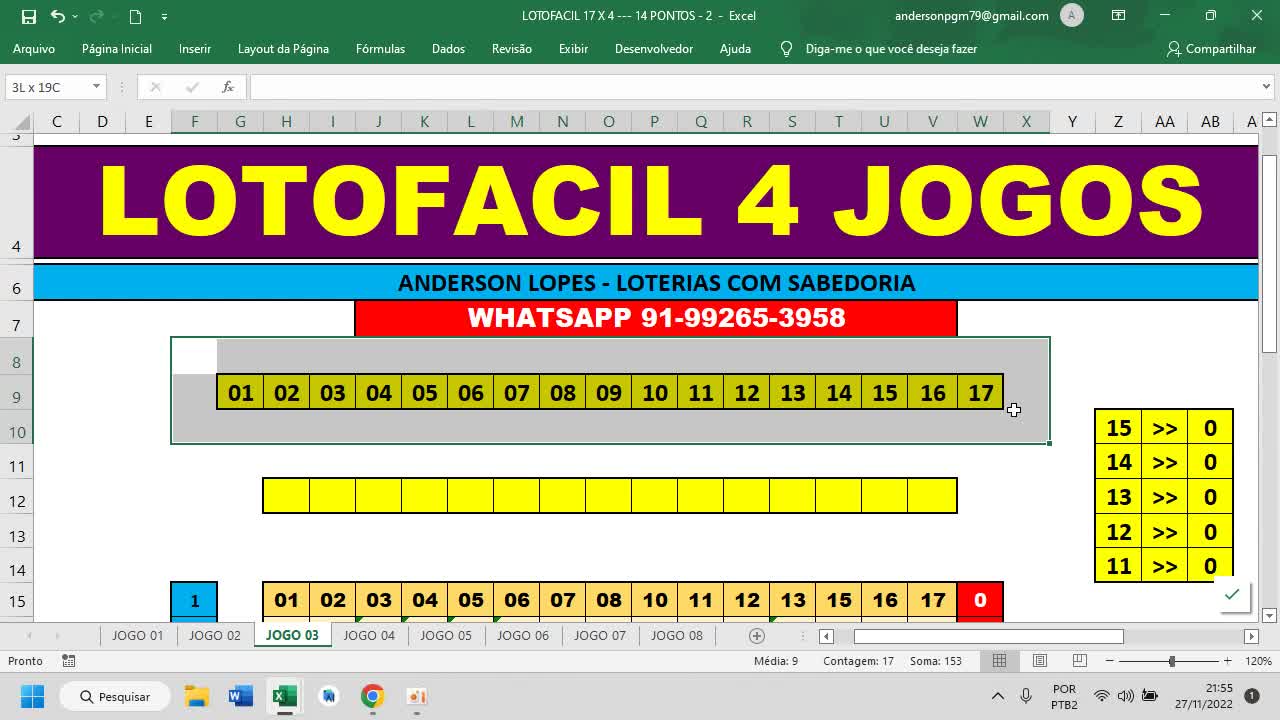This screenshot has height=720, width=1280.
Task: Open the Dados tab
Action: 448,48
